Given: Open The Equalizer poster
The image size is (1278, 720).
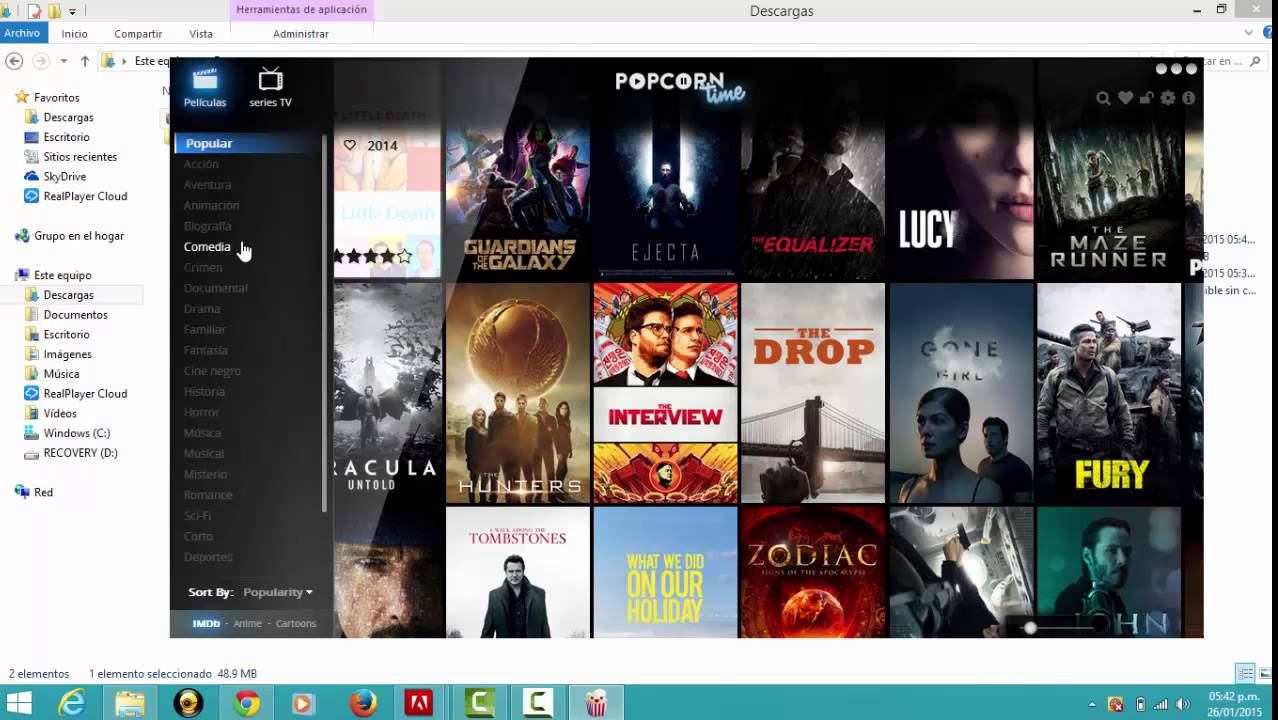Looking at the screenshot, I should click(x=813, y=188).
